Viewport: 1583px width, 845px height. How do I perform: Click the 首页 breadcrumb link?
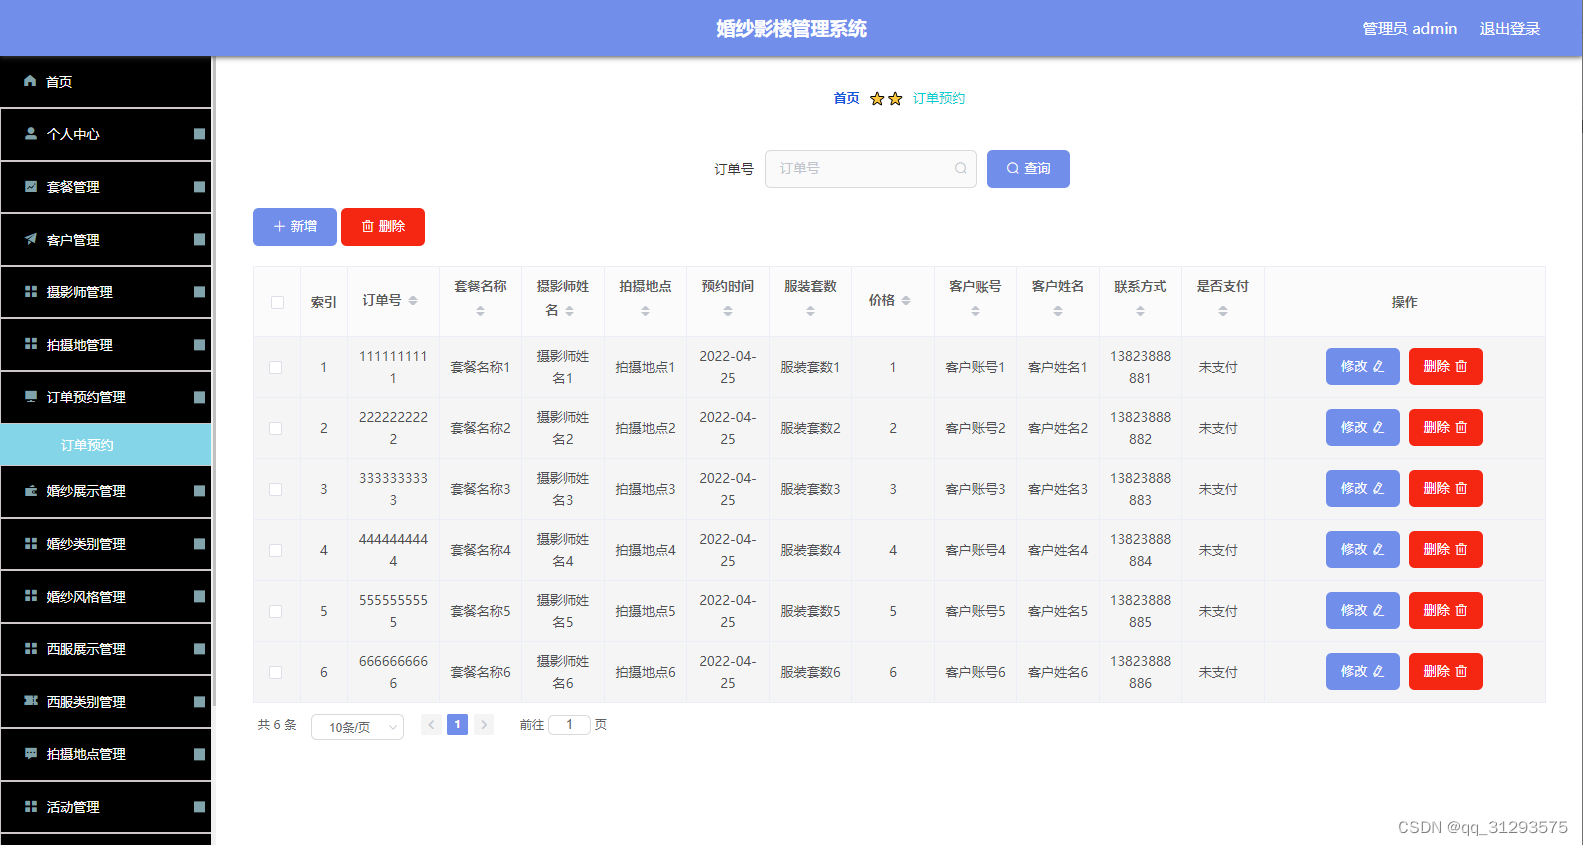(x=846, y=98)
